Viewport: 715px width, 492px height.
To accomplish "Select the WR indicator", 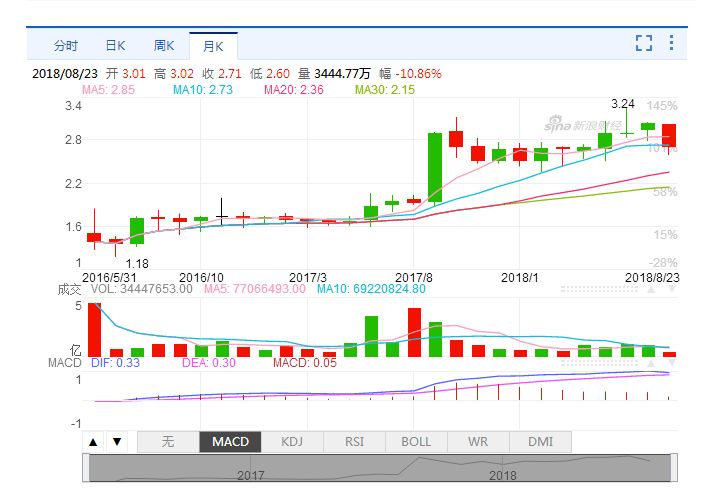I will (478, 441).
